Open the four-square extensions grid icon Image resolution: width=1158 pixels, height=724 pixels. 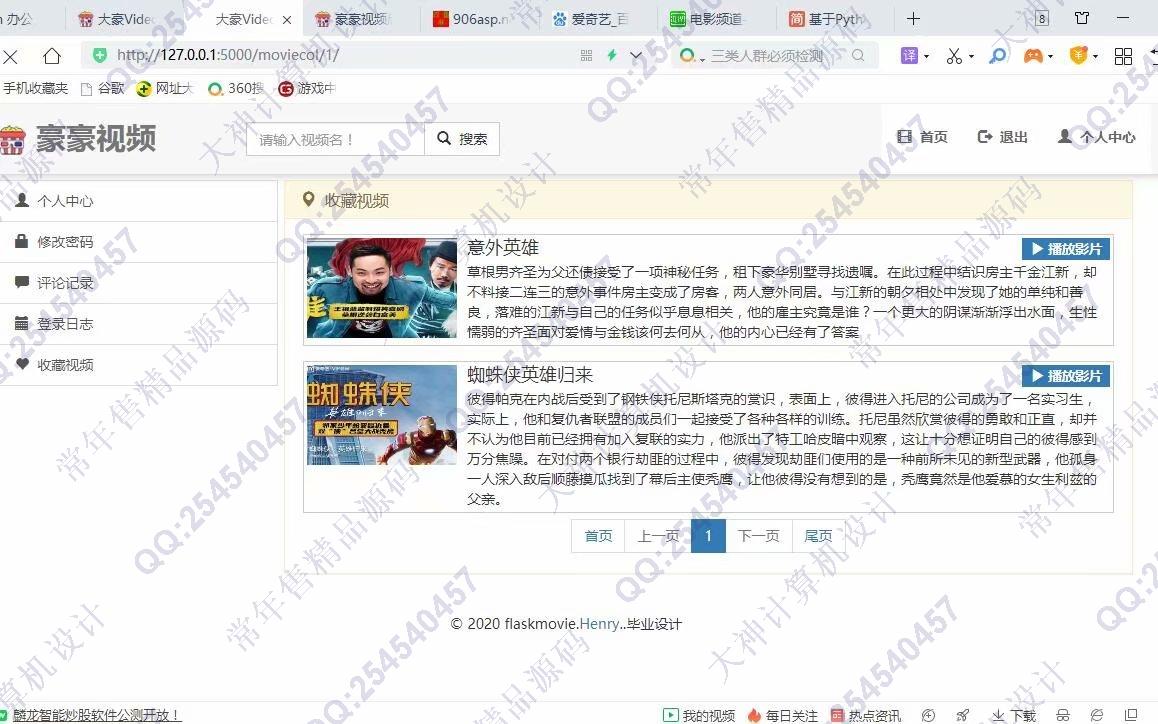coord(1123,56)
